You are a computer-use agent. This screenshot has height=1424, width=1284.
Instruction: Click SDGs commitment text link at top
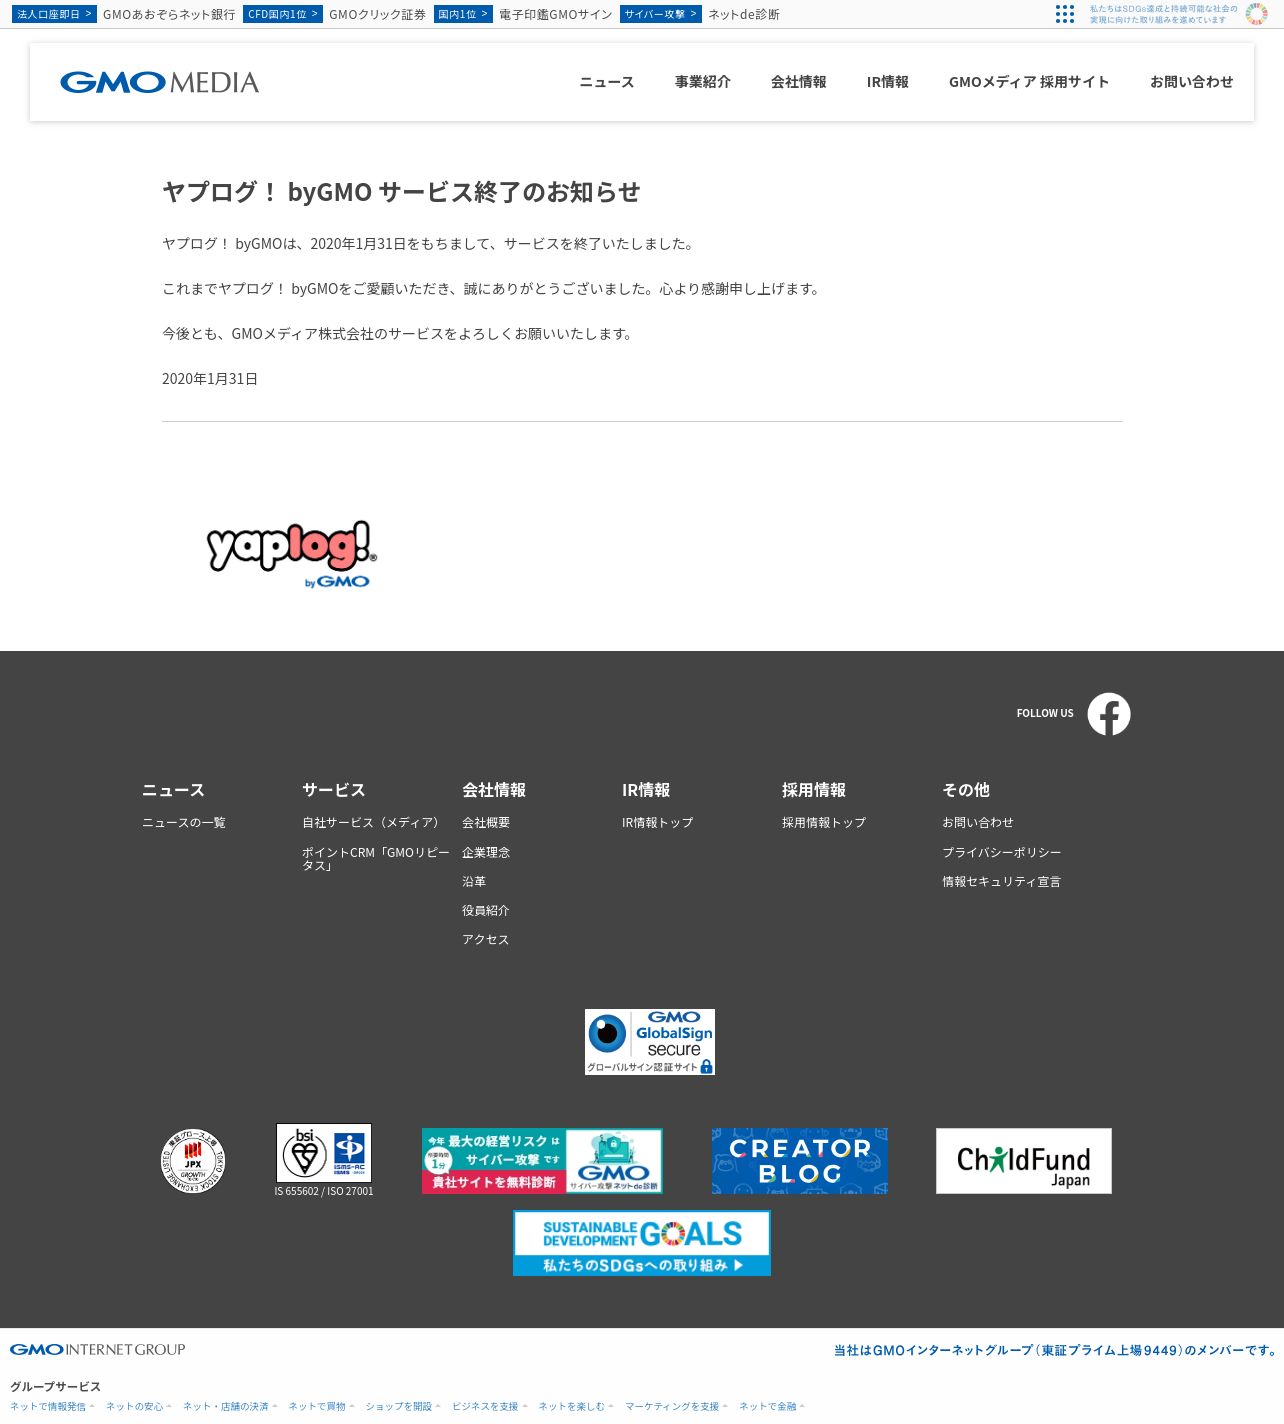[x=1164, y=14]
